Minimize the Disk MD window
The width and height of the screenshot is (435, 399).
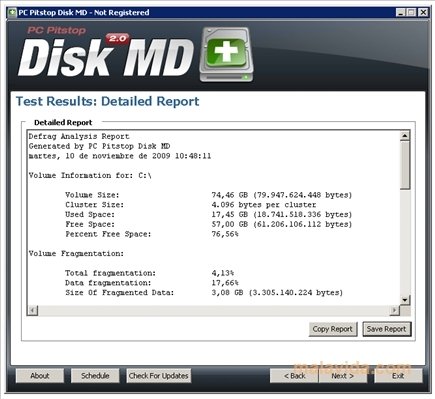(x=401, y=13)
